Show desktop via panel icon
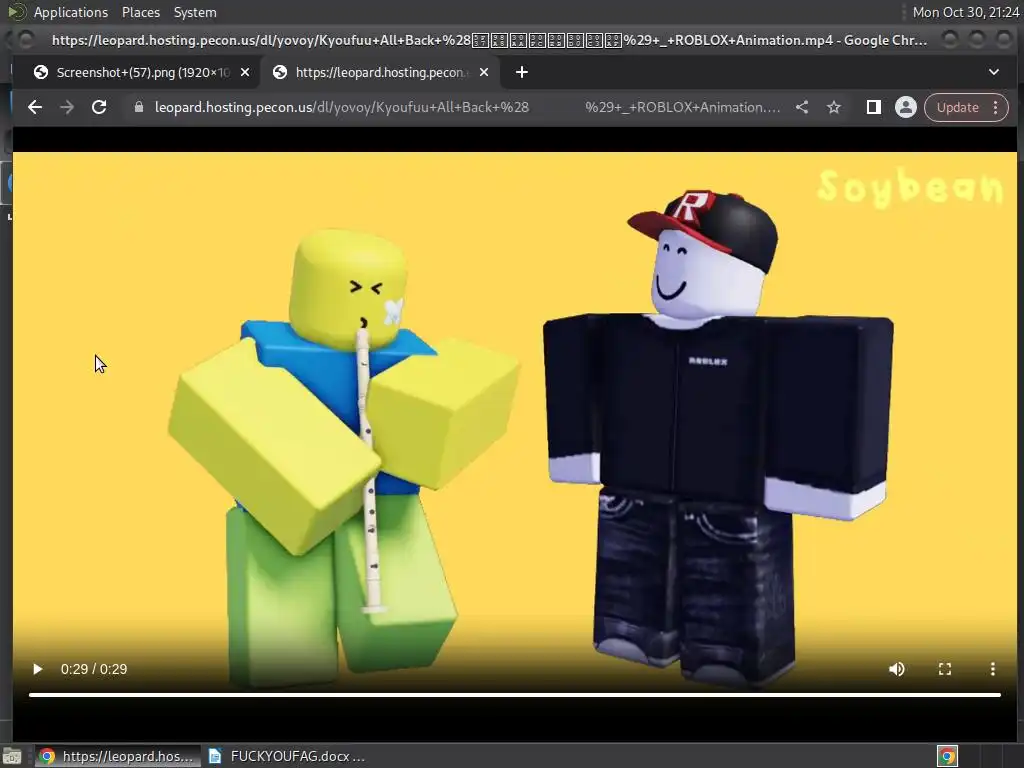 click(12, 756)
